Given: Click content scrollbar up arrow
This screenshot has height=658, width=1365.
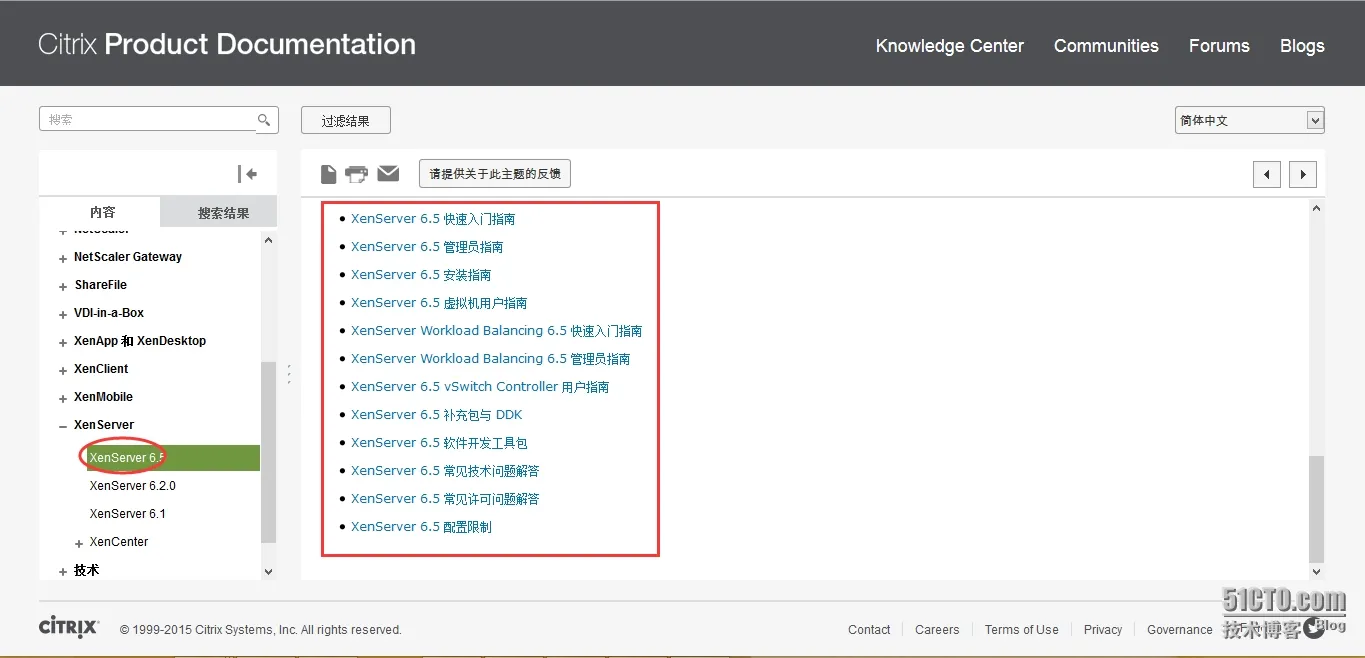Looking at the screenshot, I should point(1316,208).
